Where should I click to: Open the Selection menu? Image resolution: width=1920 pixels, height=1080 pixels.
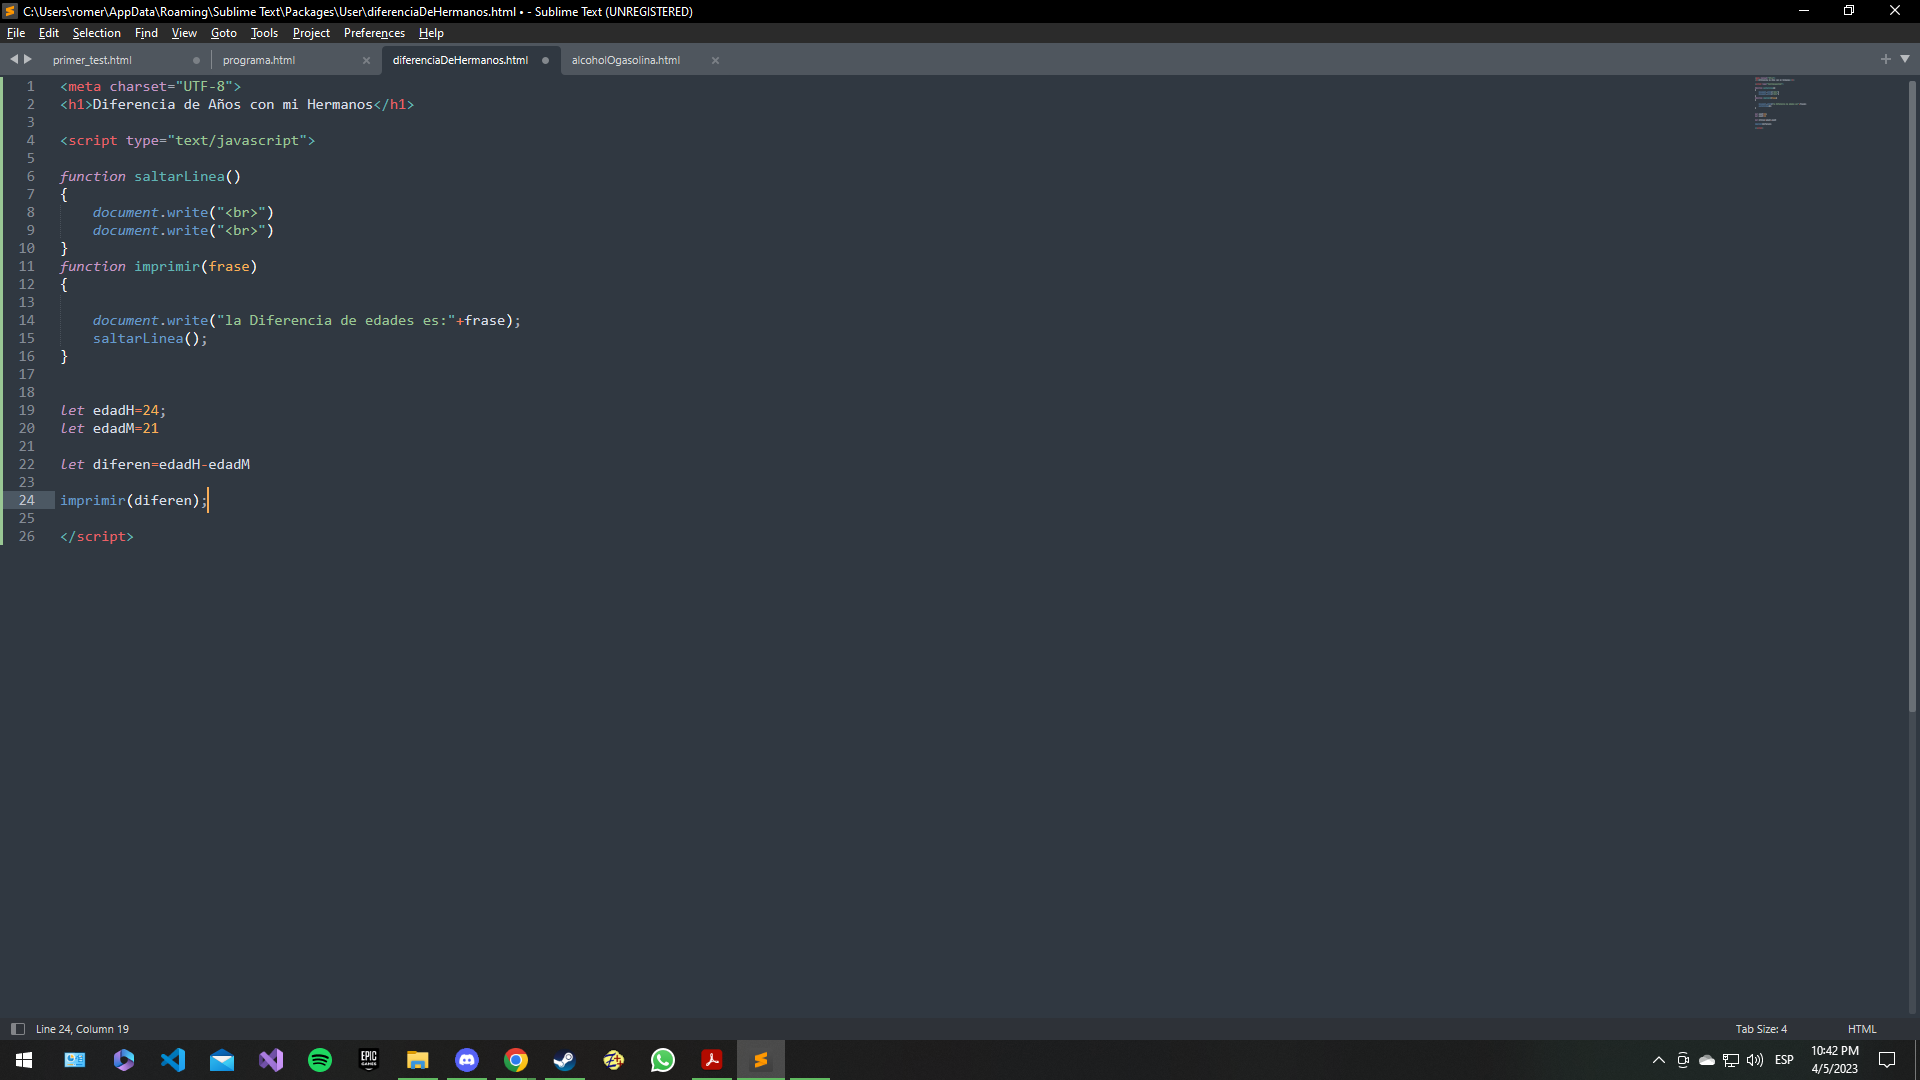point(96,33)
